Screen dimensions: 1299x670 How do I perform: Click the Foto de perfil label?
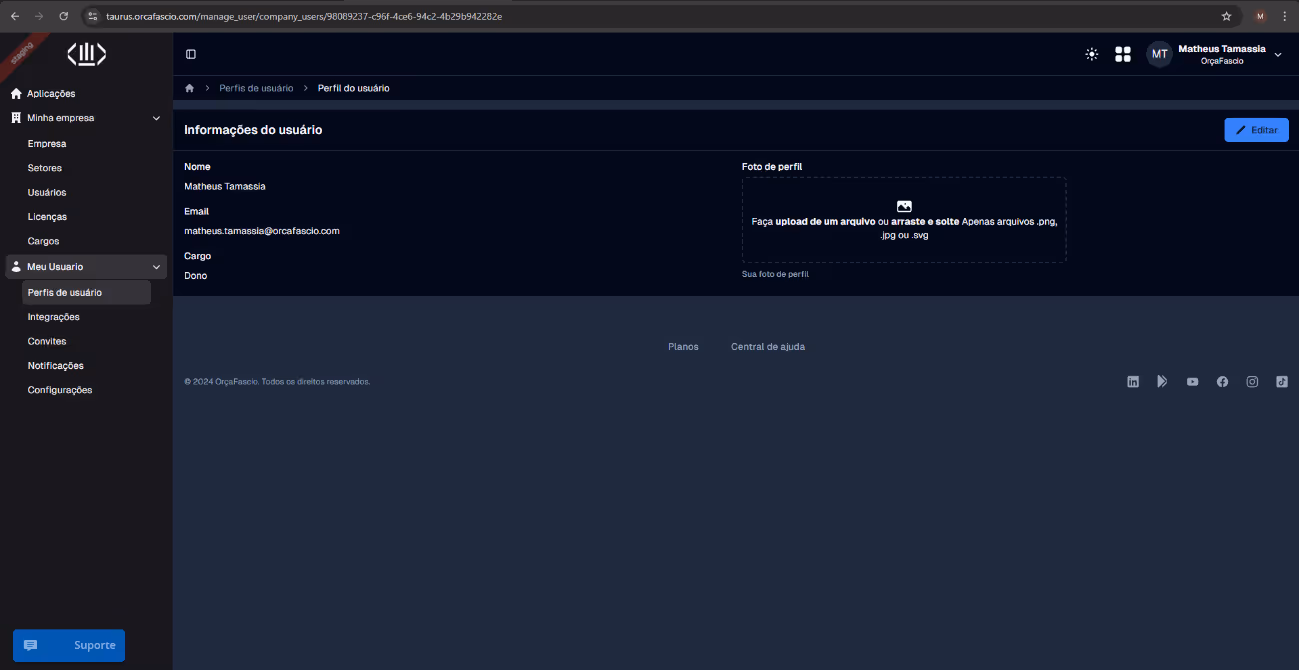pos(772,167)
